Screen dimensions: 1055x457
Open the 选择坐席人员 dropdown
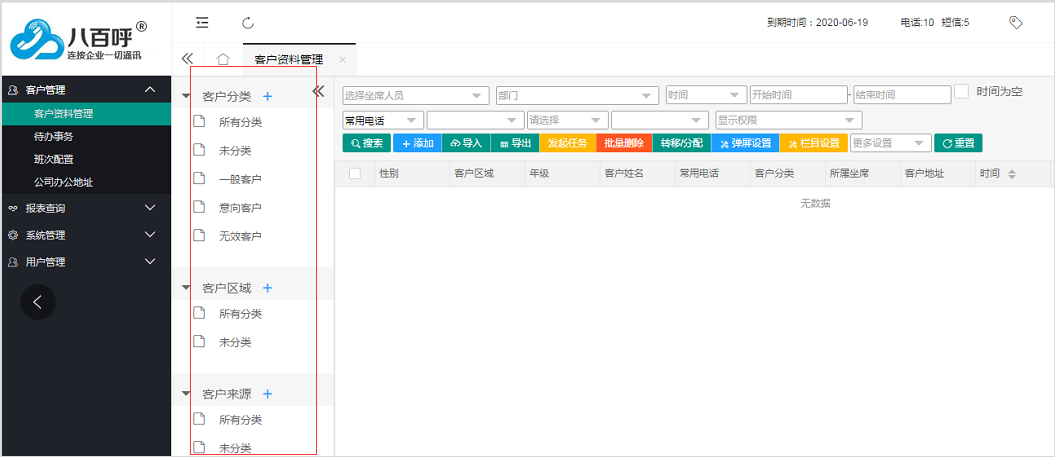pyautogui.click(x=416, y=96)
